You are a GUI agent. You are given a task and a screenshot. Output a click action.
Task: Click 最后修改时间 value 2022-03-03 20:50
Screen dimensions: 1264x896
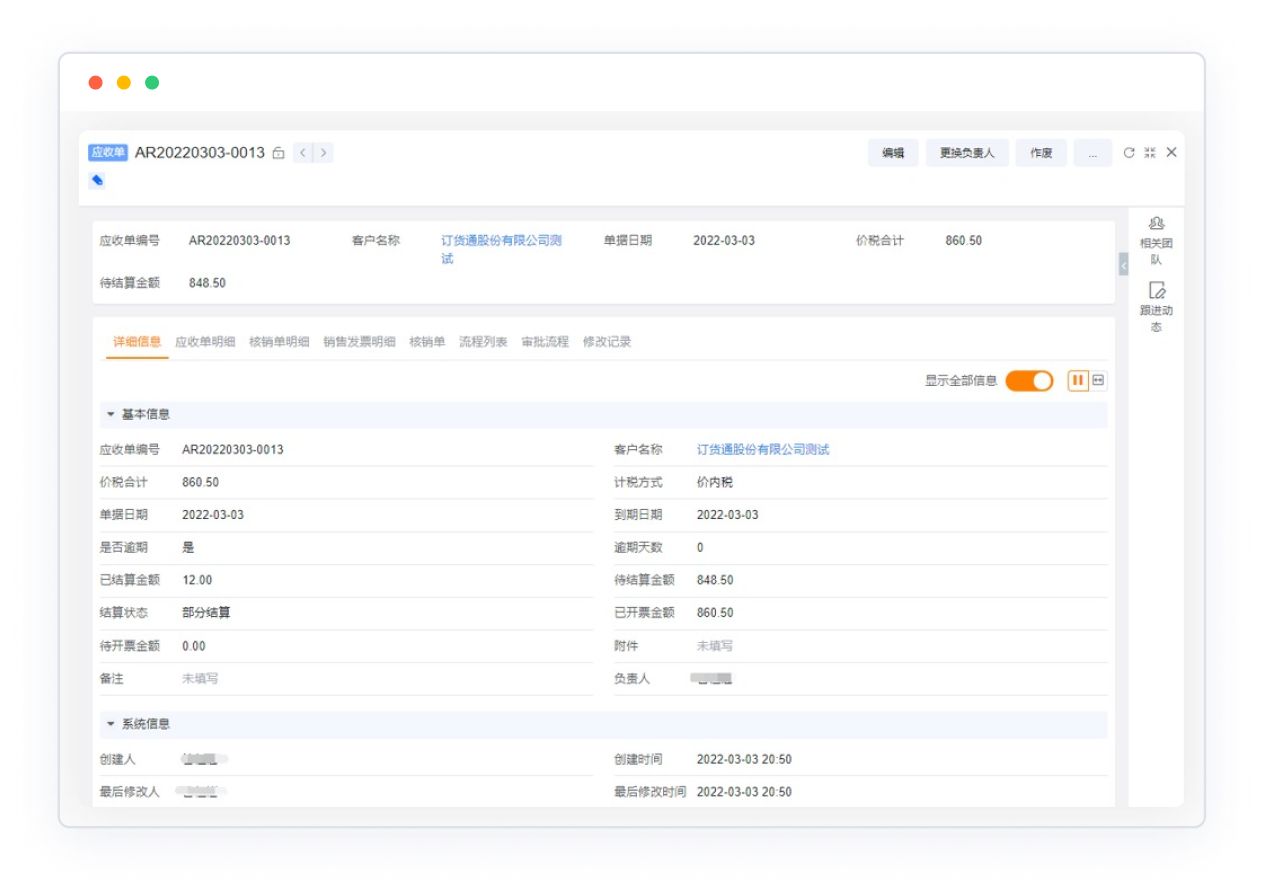(x=744, y=792)
